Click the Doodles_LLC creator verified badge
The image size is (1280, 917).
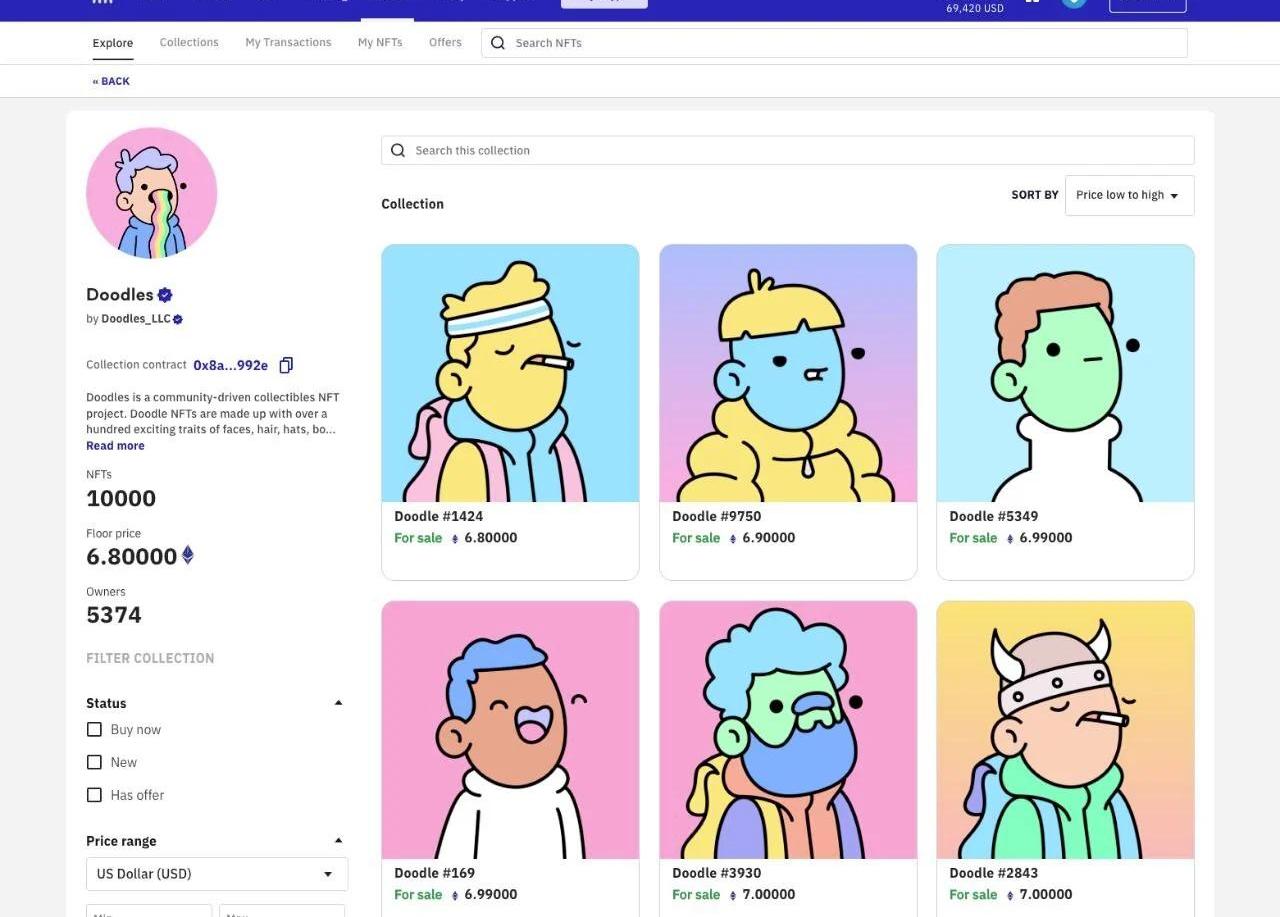[178, 319]
